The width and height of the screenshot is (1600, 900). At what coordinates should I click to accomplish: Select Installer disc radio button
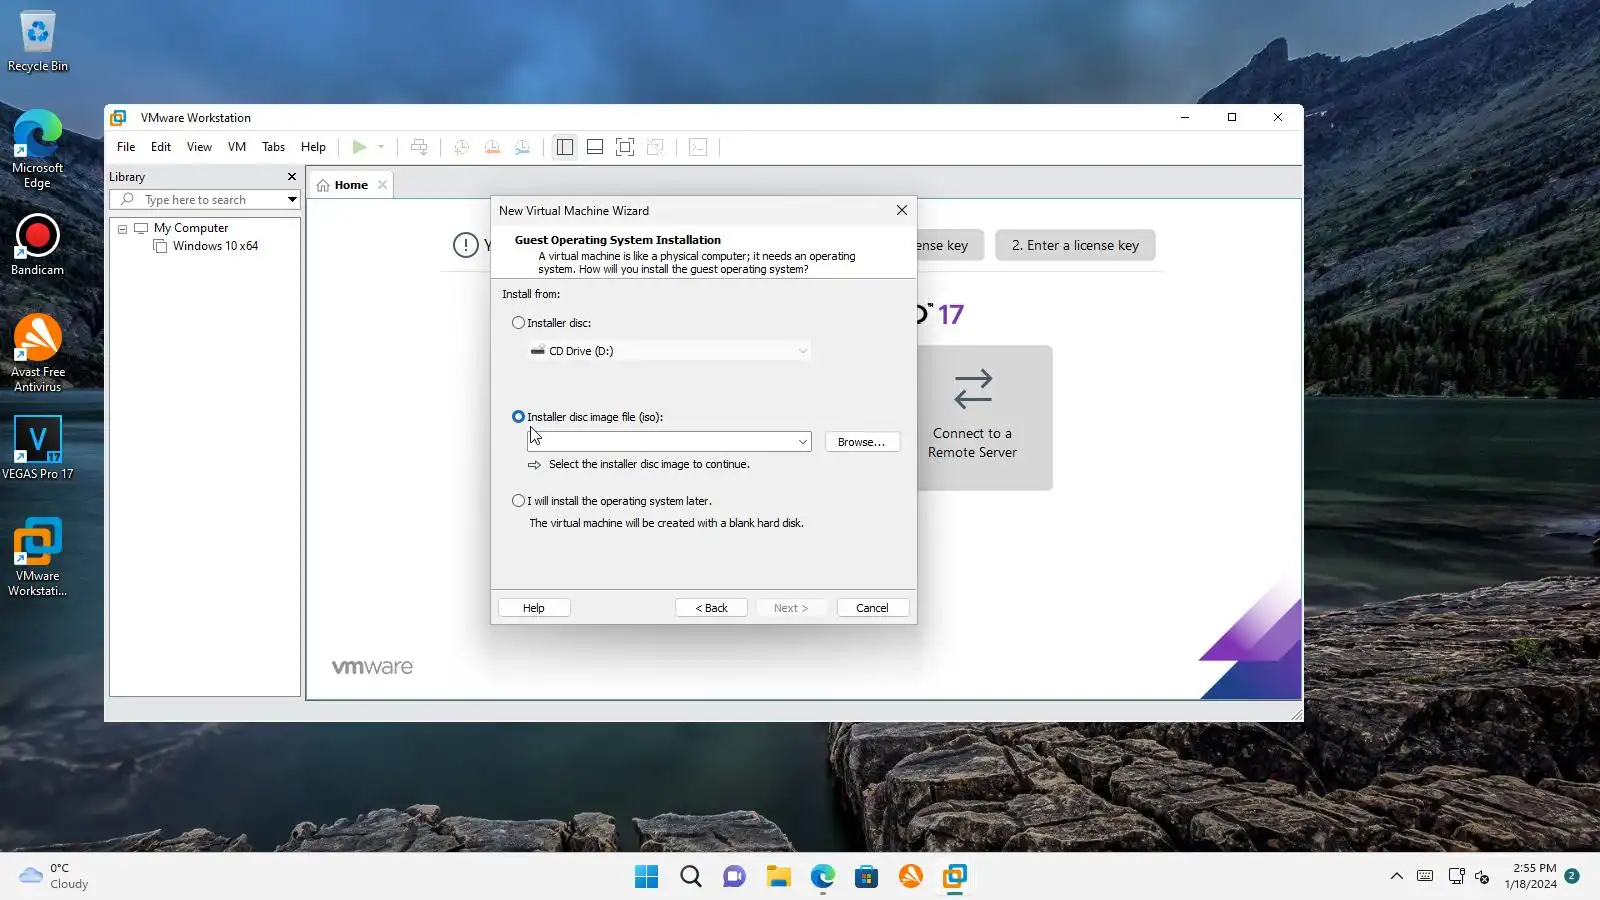518,323
